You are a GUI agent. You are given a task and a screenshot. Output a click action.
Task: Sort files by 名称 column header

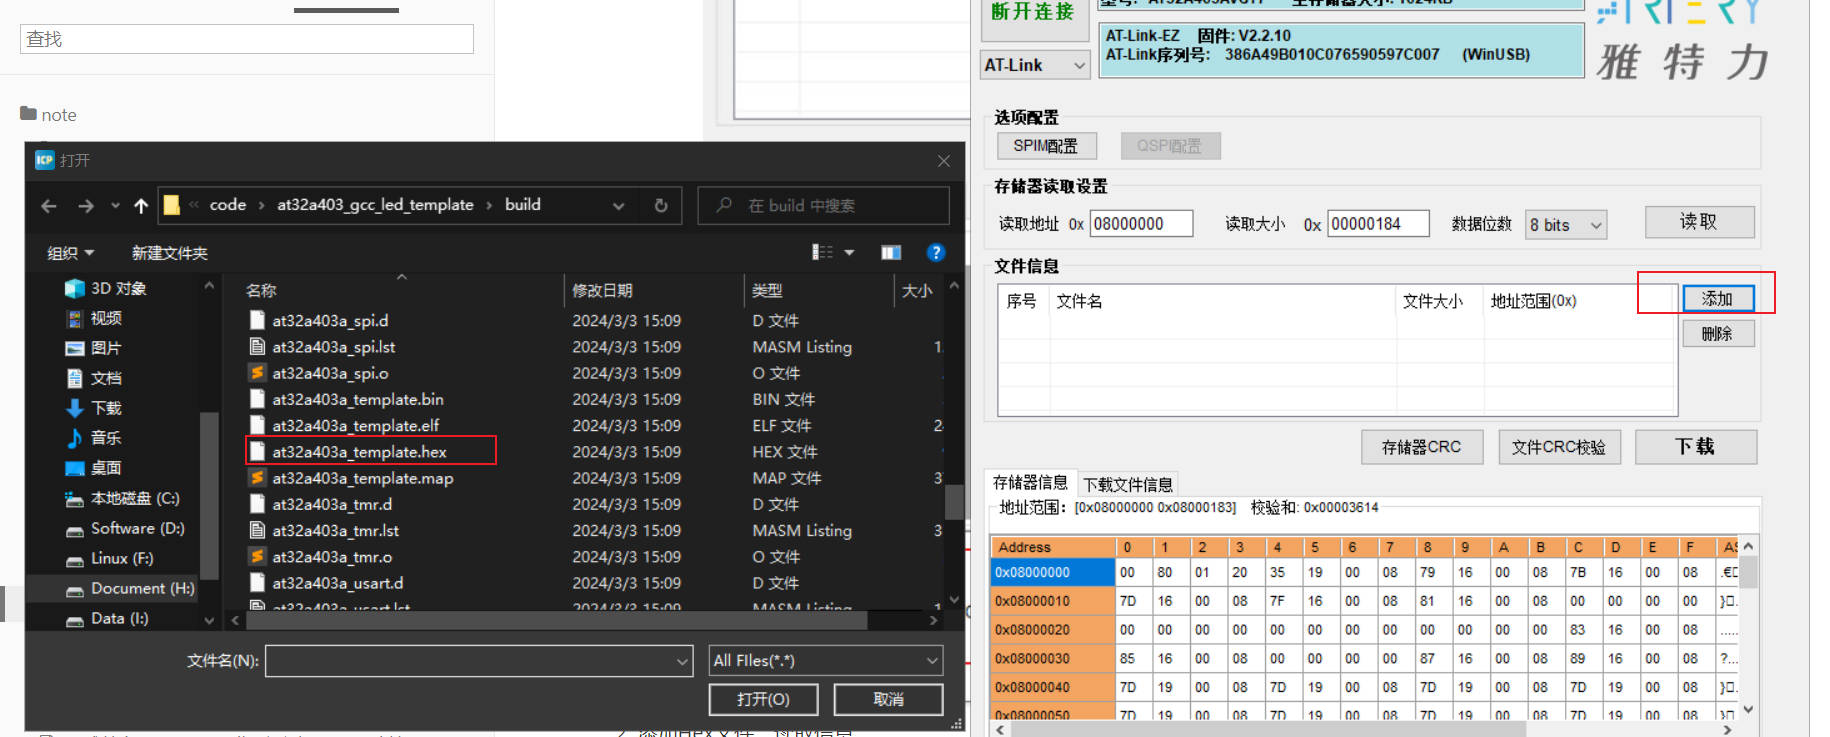coord(261,290)
